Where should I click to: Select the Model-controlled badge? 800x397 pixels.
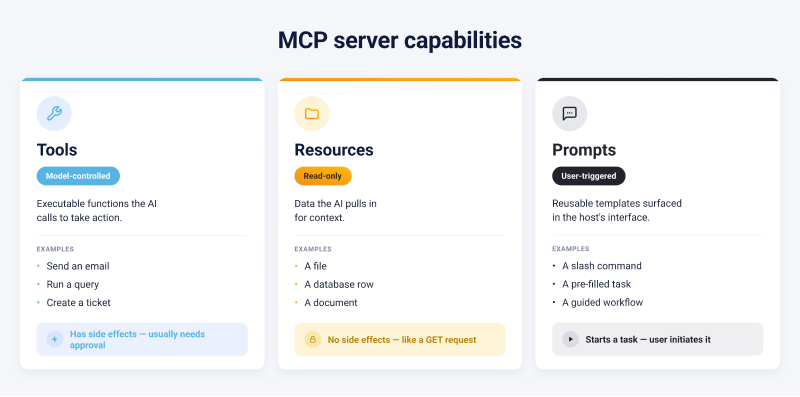(x=78, y=176)
